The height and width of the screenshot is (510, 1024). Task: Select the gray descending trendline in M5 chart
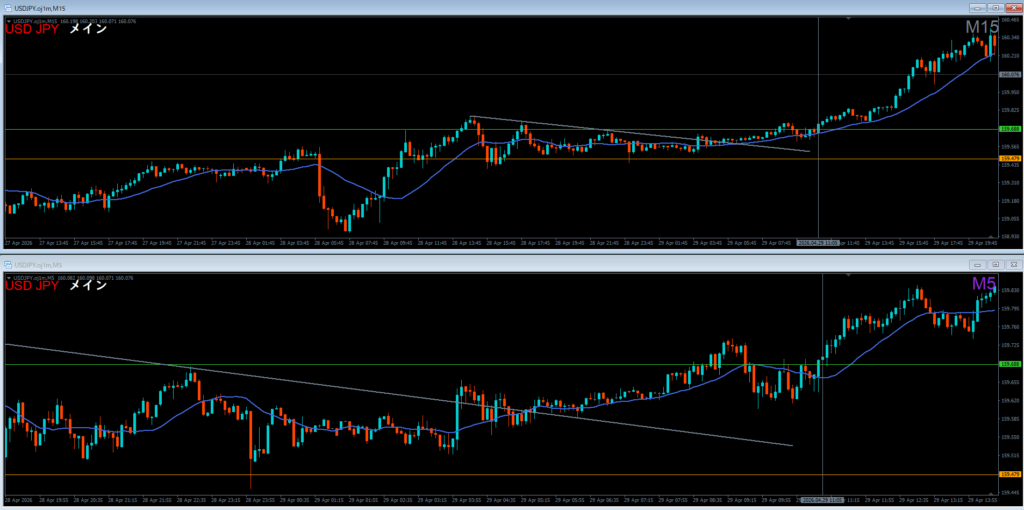398,394
